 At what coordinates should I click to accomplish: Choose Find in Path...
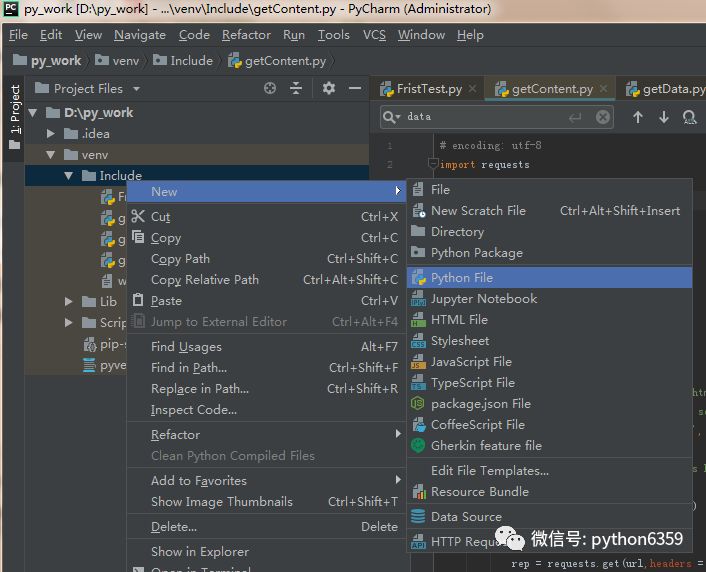click(x=267, y=368)
